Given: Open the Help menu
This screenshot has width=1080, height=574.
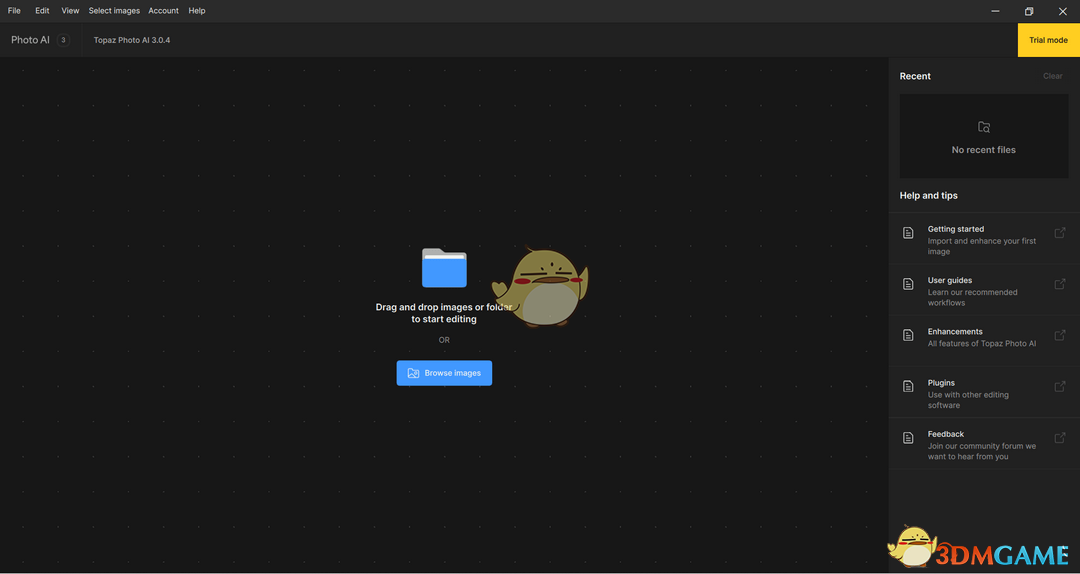Looking at the screenshot, I should coord(197,11).
